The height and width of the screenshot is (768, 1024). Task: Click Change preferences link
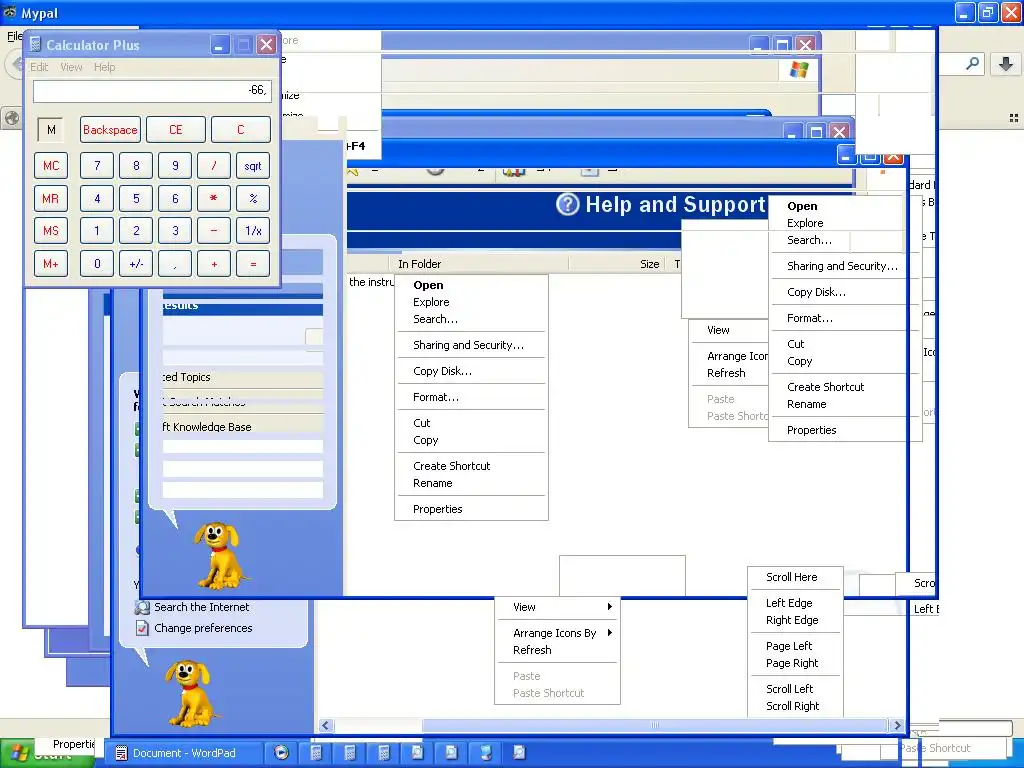203,628
